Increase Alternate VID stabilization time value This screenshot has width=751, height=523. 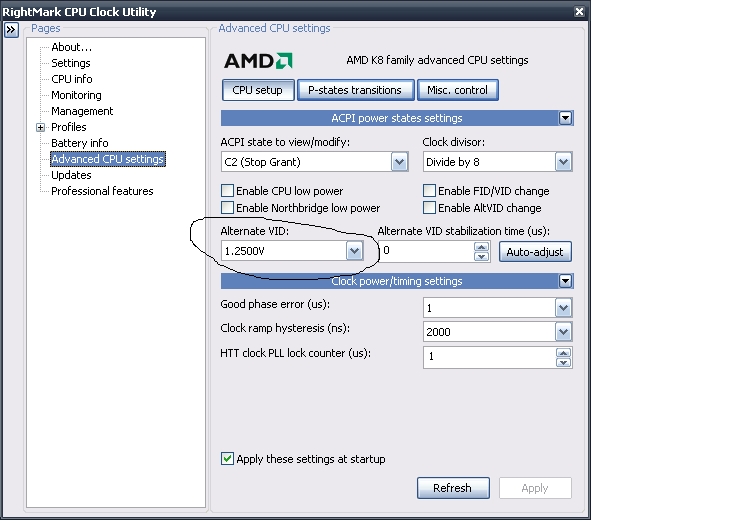pyautogui.click(x=481, y=247)
